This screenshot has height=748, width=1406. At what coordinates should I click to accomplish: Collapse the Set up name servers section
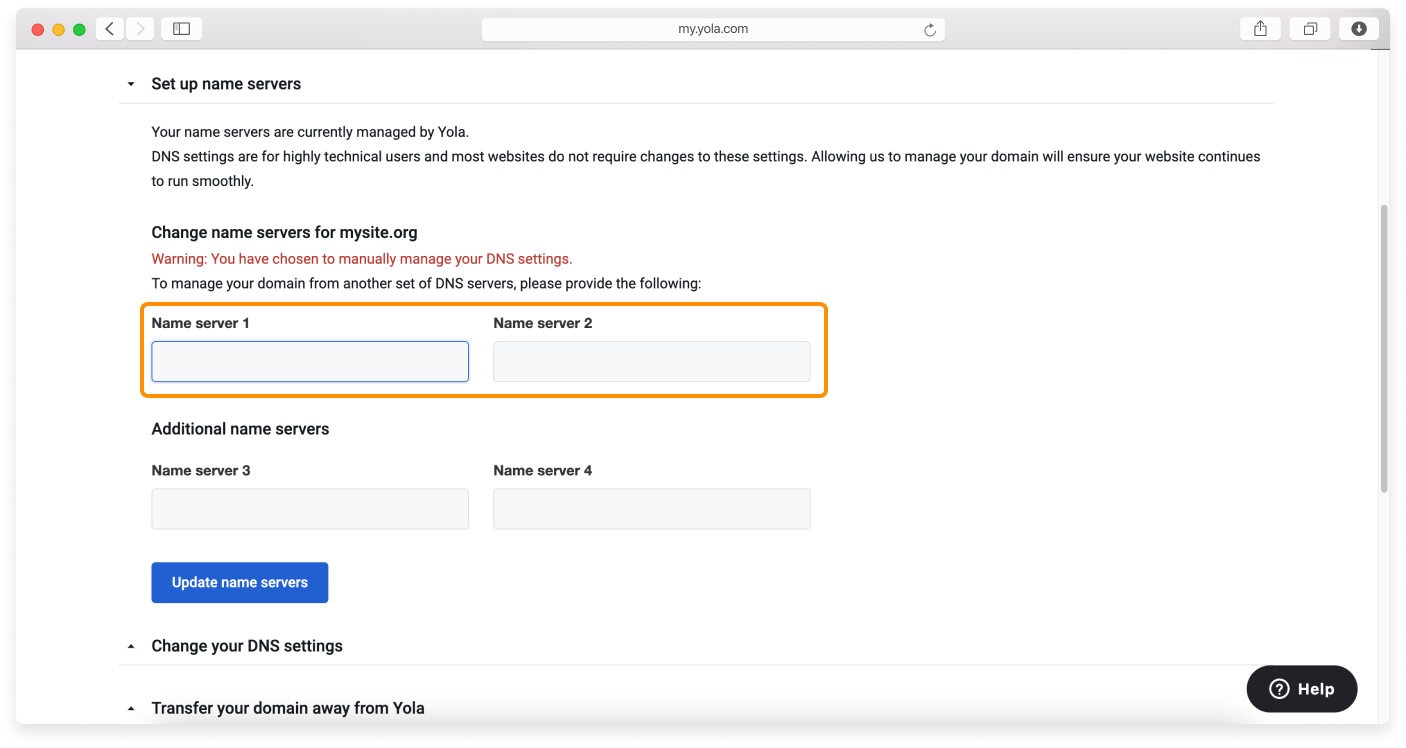tap(131, 85)
